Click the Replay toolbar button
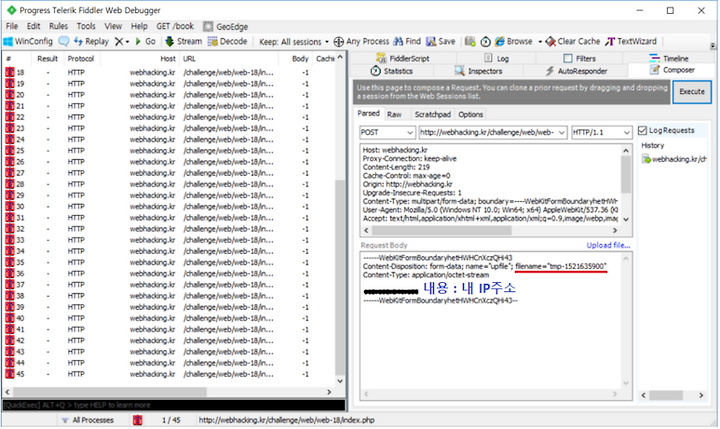The width and height of the screenshot is (720, 429). (91, 41)
